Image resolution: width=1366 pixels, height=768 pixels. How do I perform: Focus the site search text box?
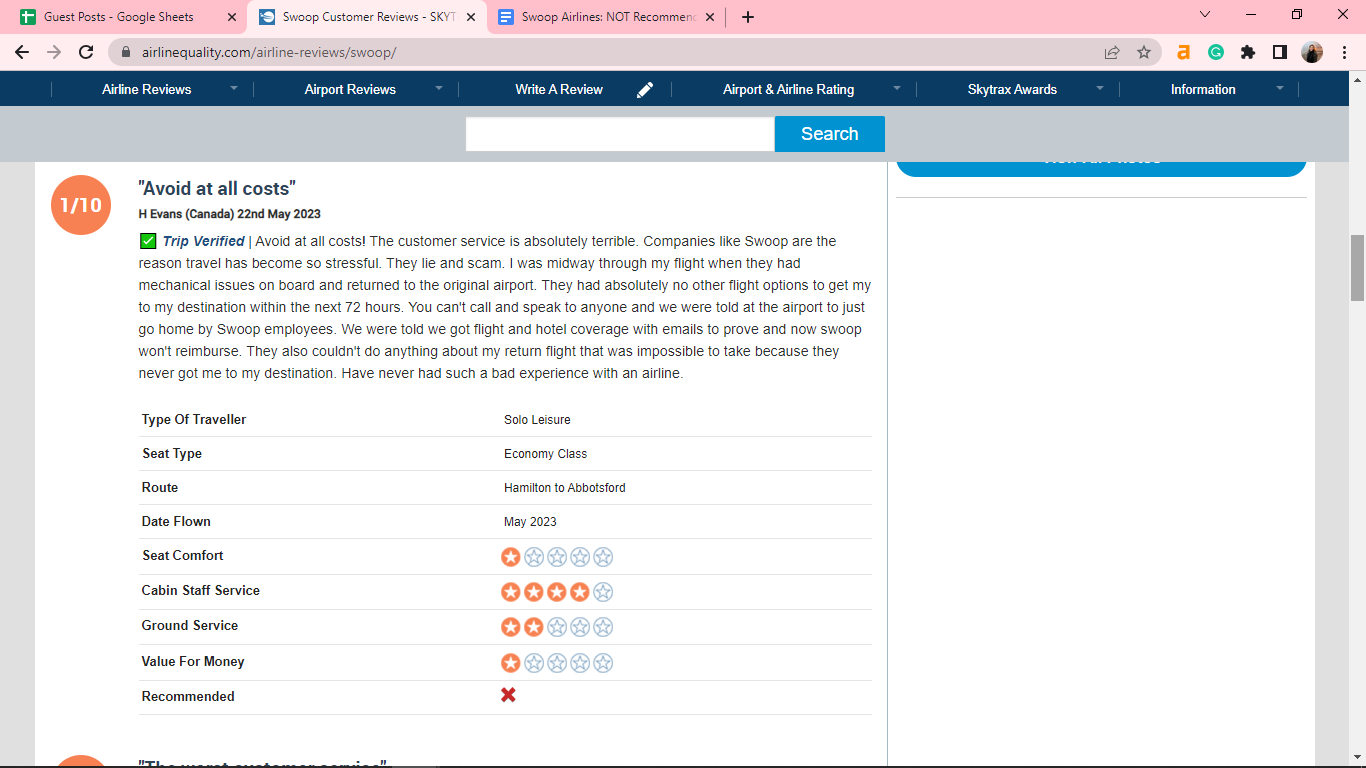pyautogui.click(x=620, y=134)
